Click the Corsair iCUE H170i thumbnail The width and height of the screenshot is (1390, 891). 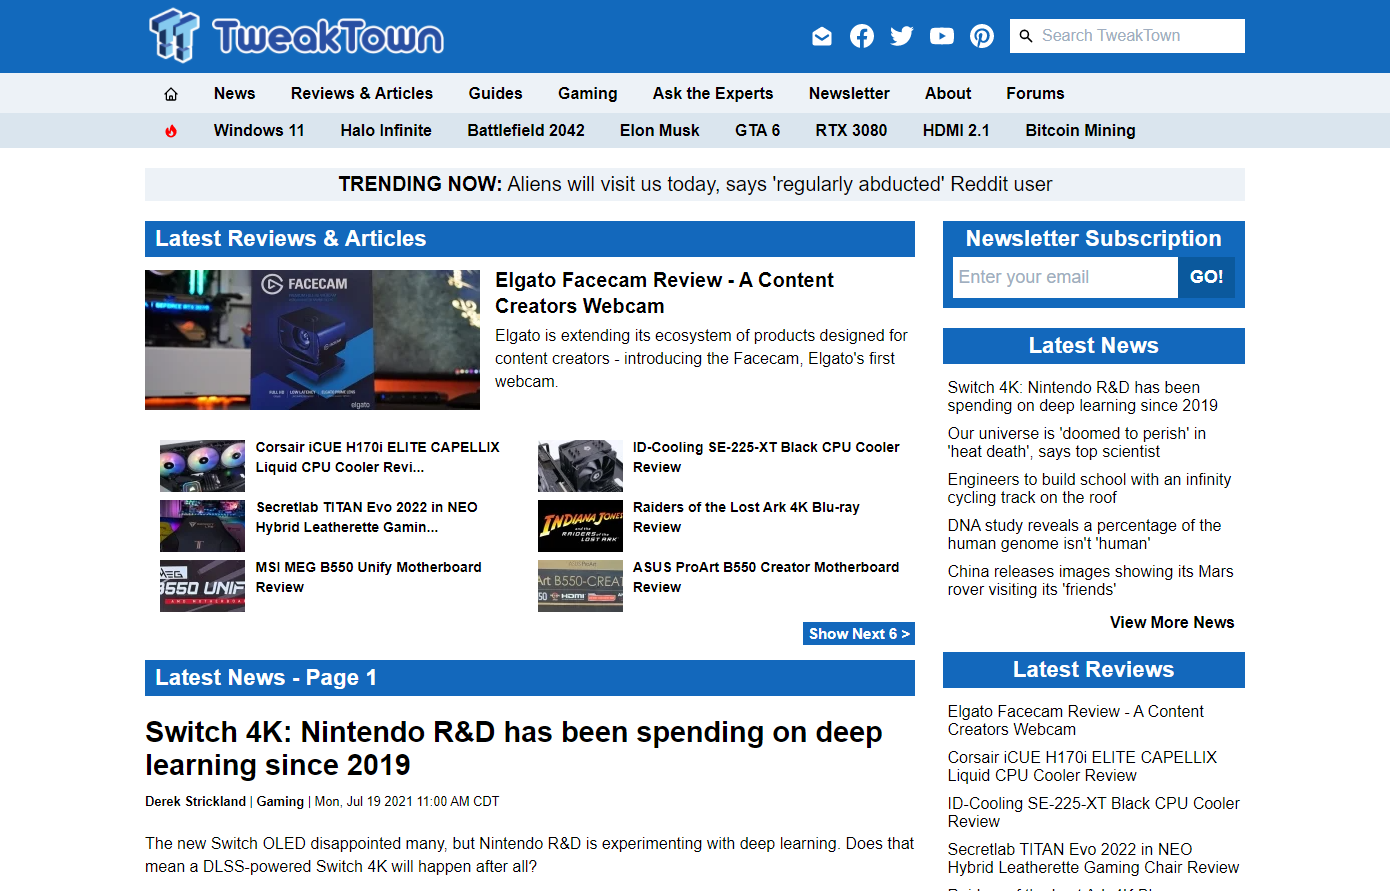[202, 466]
